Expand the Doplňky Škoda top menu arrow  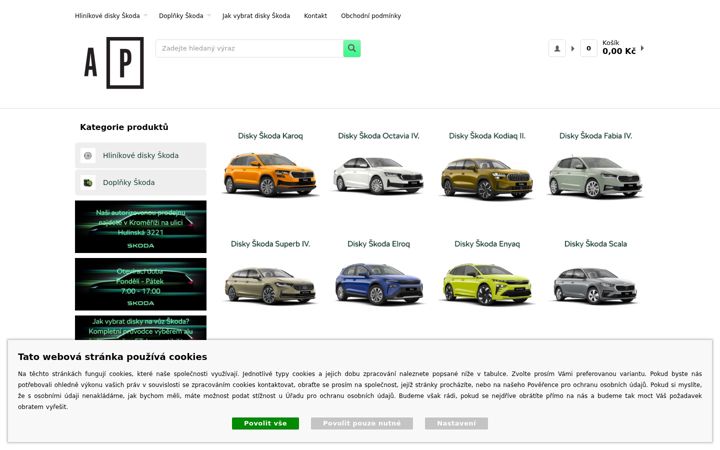point(209,16)
